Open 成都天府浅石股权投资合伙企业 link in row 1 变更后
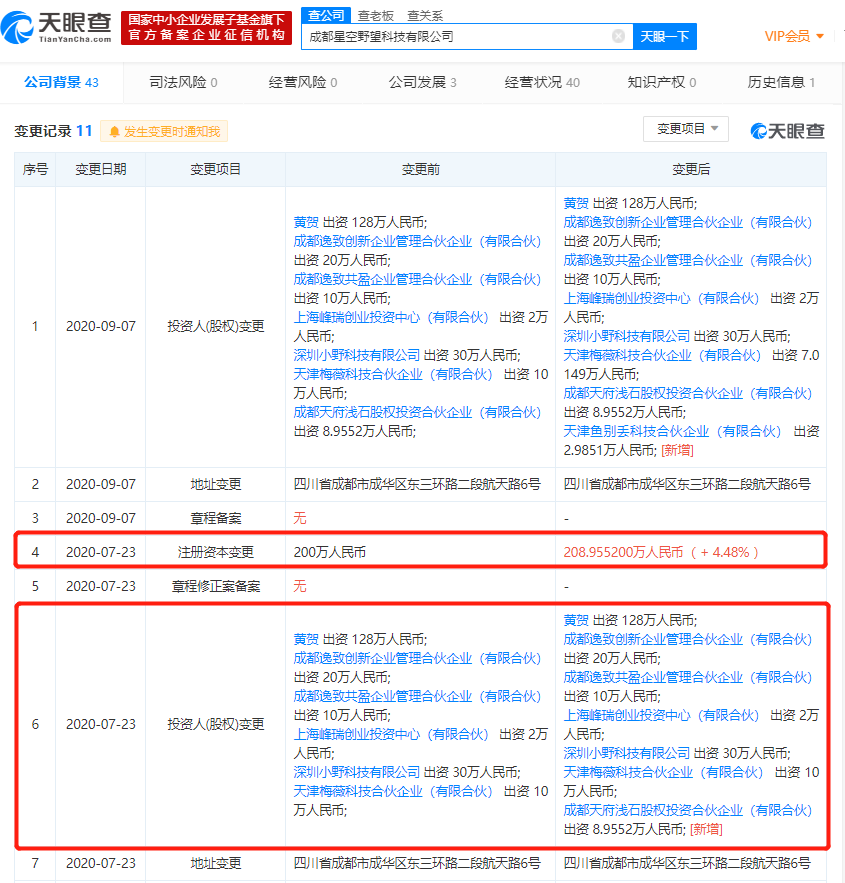 pos(687,393)
